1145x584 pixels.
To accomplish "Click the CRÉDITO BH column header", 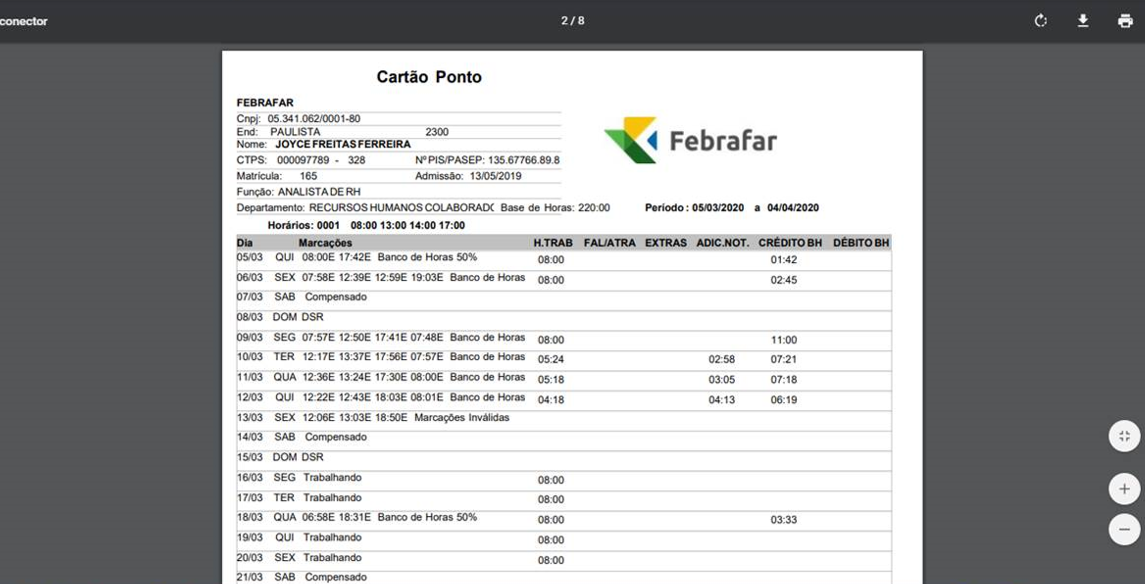I will click(x=790, y=243).
